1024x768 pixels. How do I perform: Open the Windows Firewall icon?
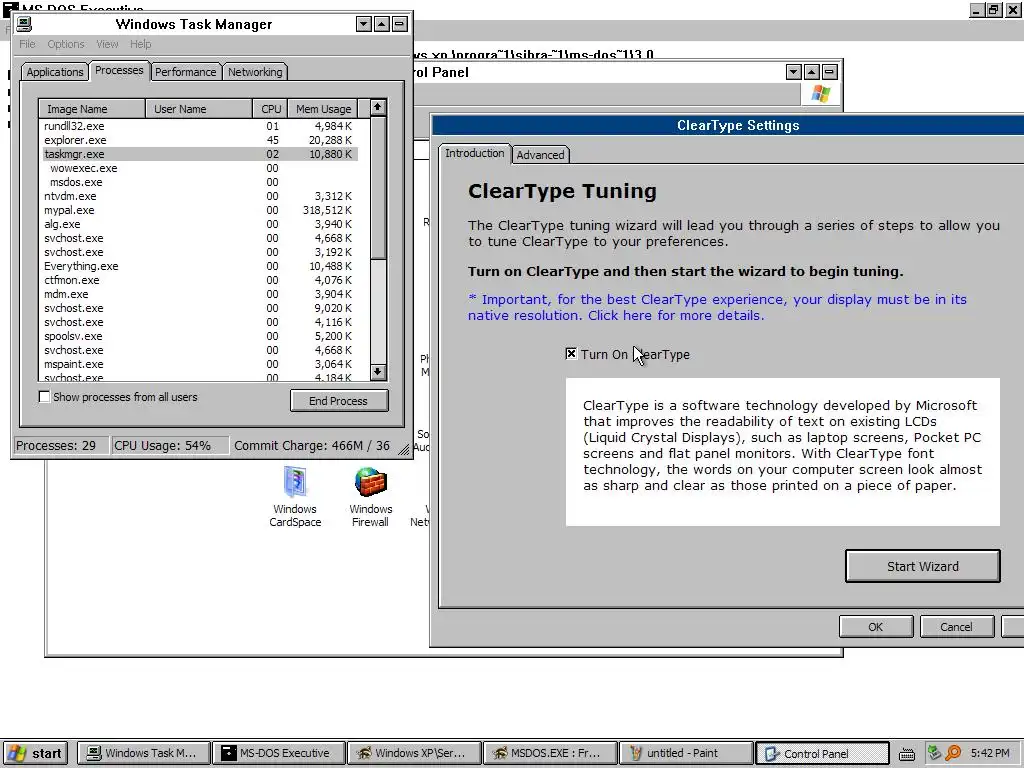(x=370, y=496)
